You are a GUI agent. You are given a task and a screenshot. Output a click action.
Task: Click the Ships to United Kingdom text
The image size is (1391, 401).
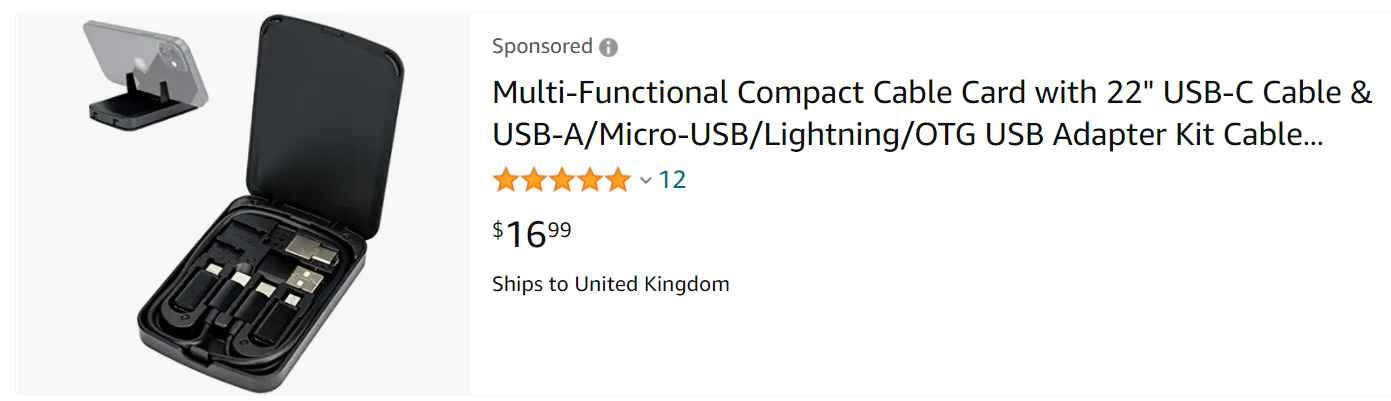tap(611, 284)
